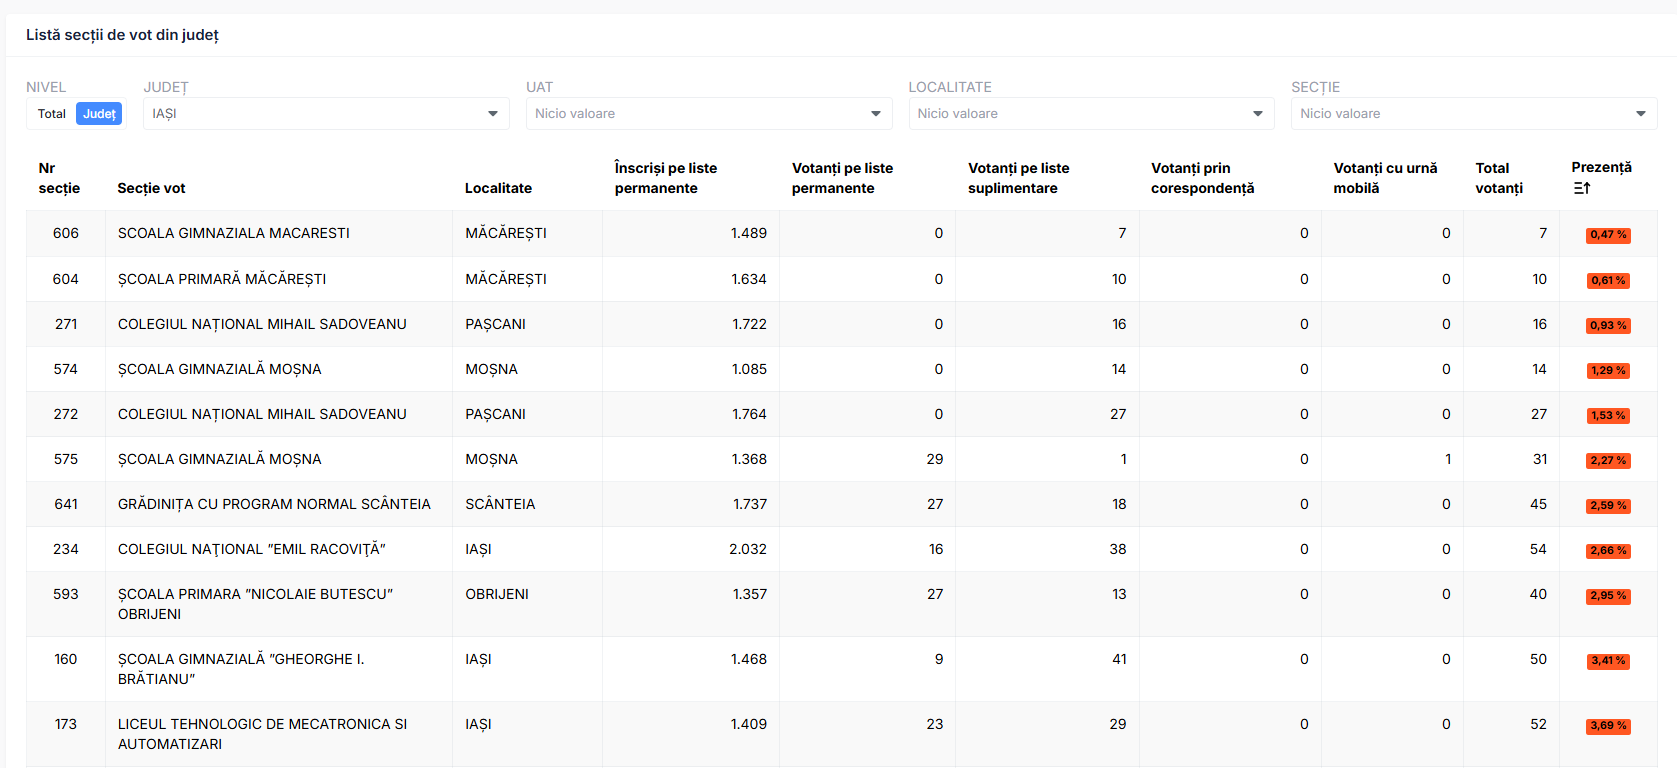Click the 1,29 % presence badge
Viewport: 1677px width, 768px height.
coord(1608,371)
